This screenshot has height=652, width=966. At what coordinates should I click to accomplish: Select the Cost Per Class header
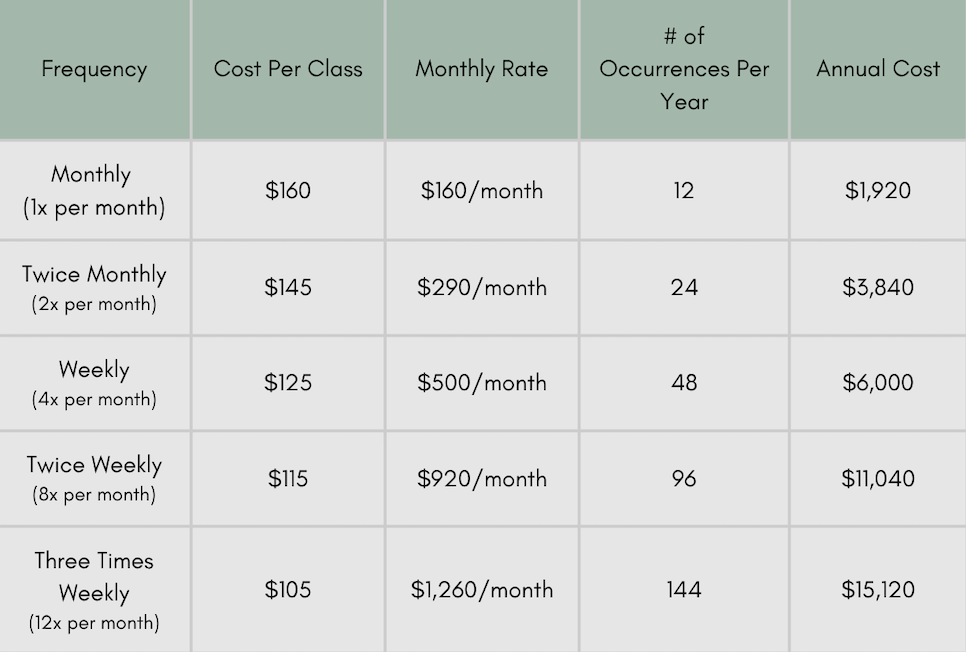point(288,69)
